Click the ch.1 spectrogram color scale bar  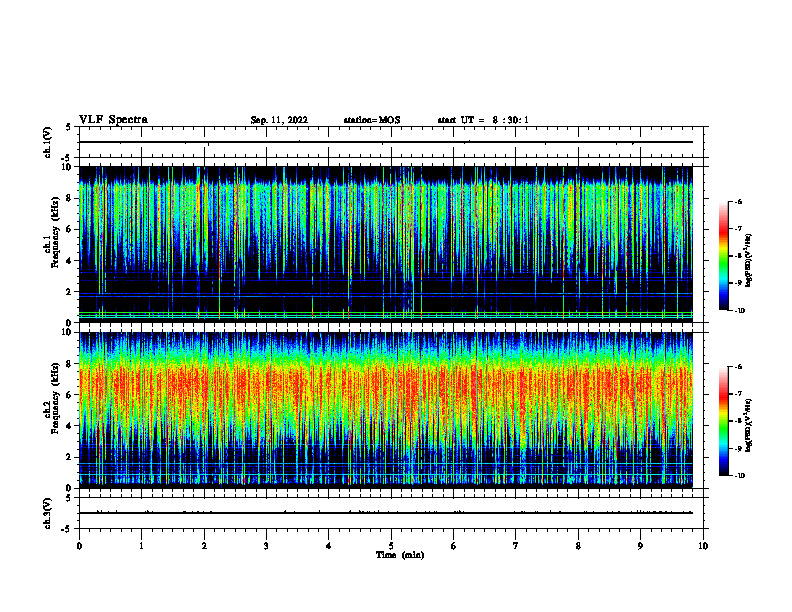[x=723, y=256]
